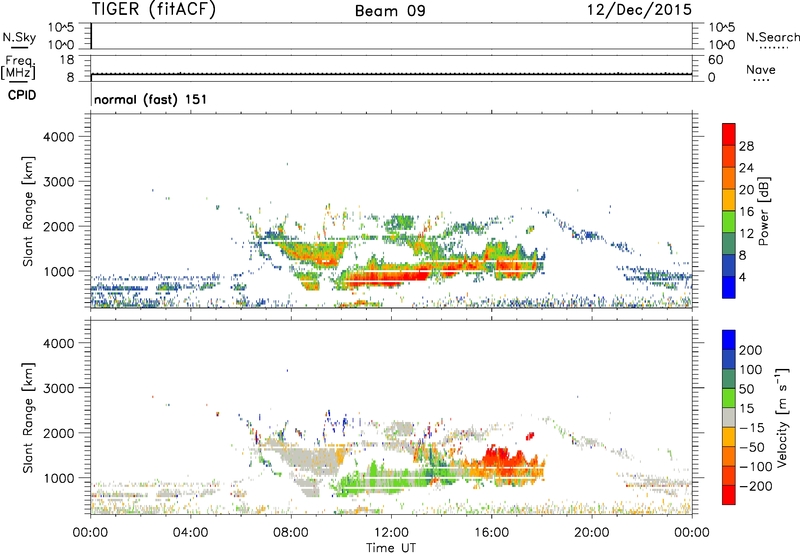Select the 50 label on Velocity colorbar
The width and height of the screenshot is (800, 554).
[746, 389]
